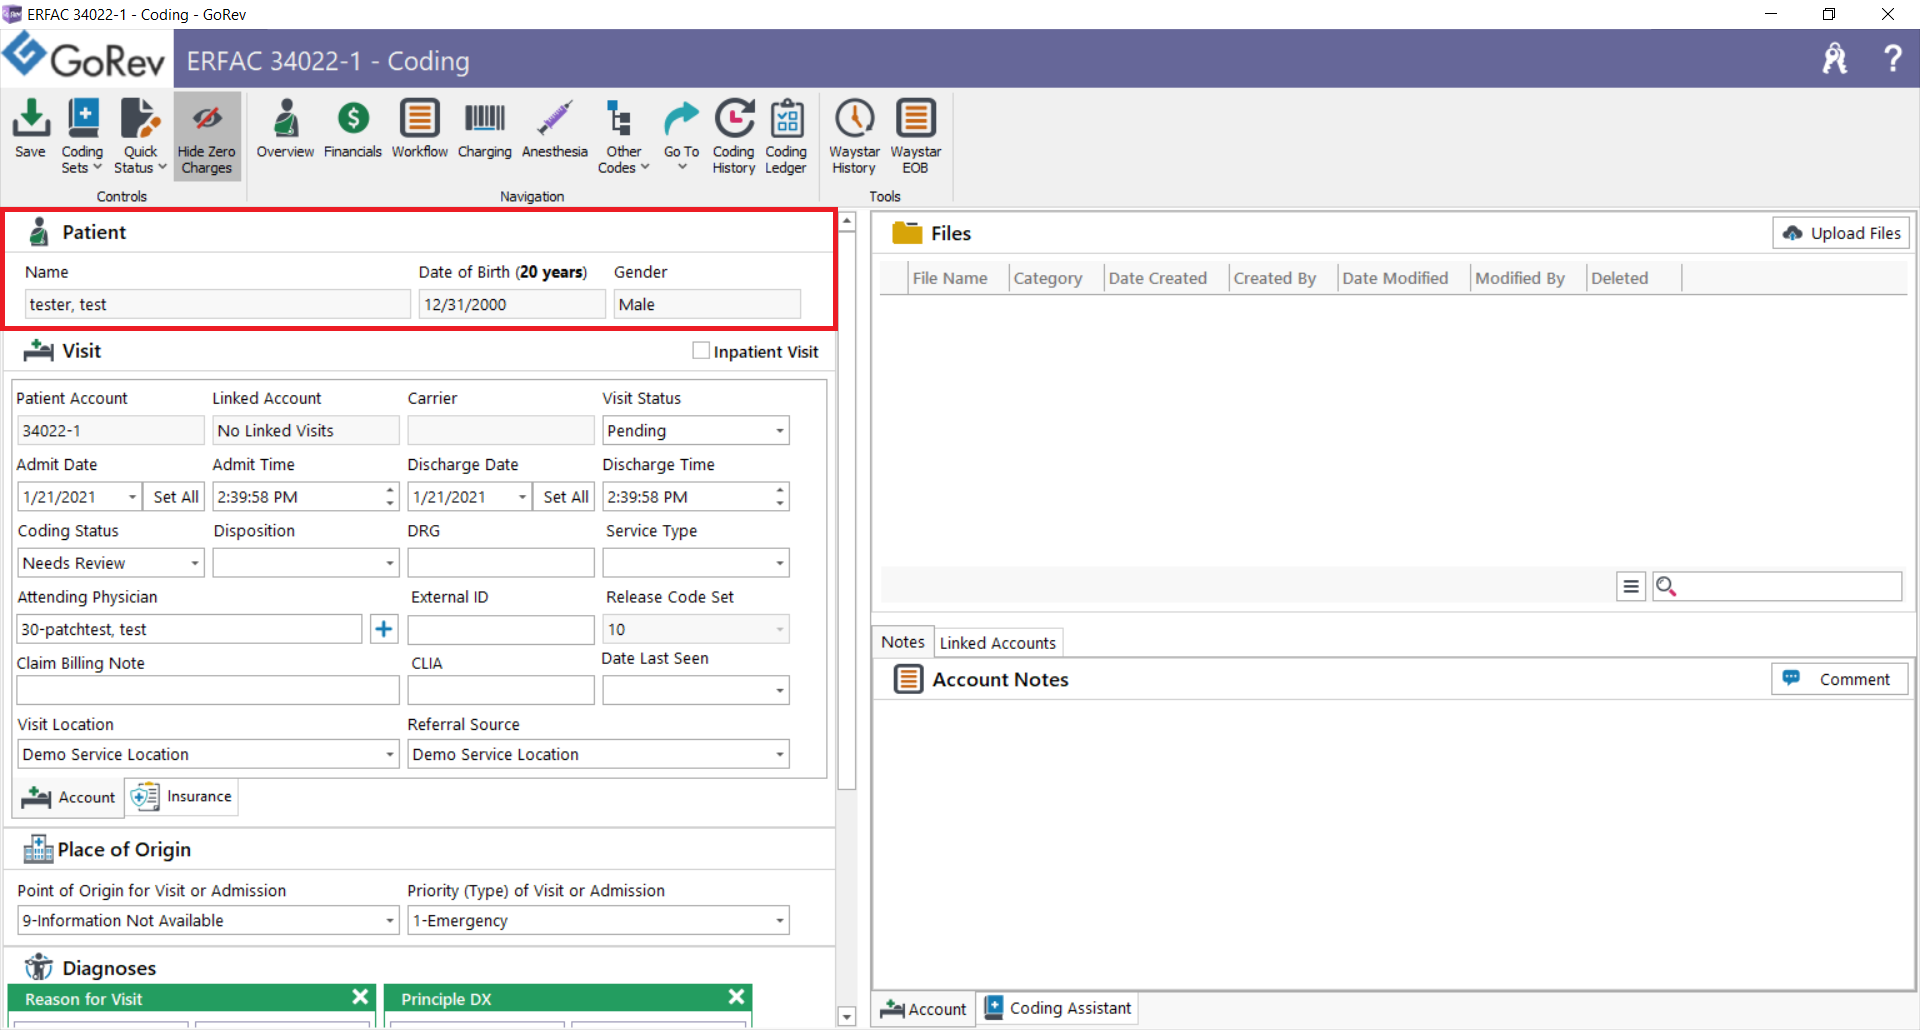
Task: Open the Visit Status dropdown
Action: [780, 431]
